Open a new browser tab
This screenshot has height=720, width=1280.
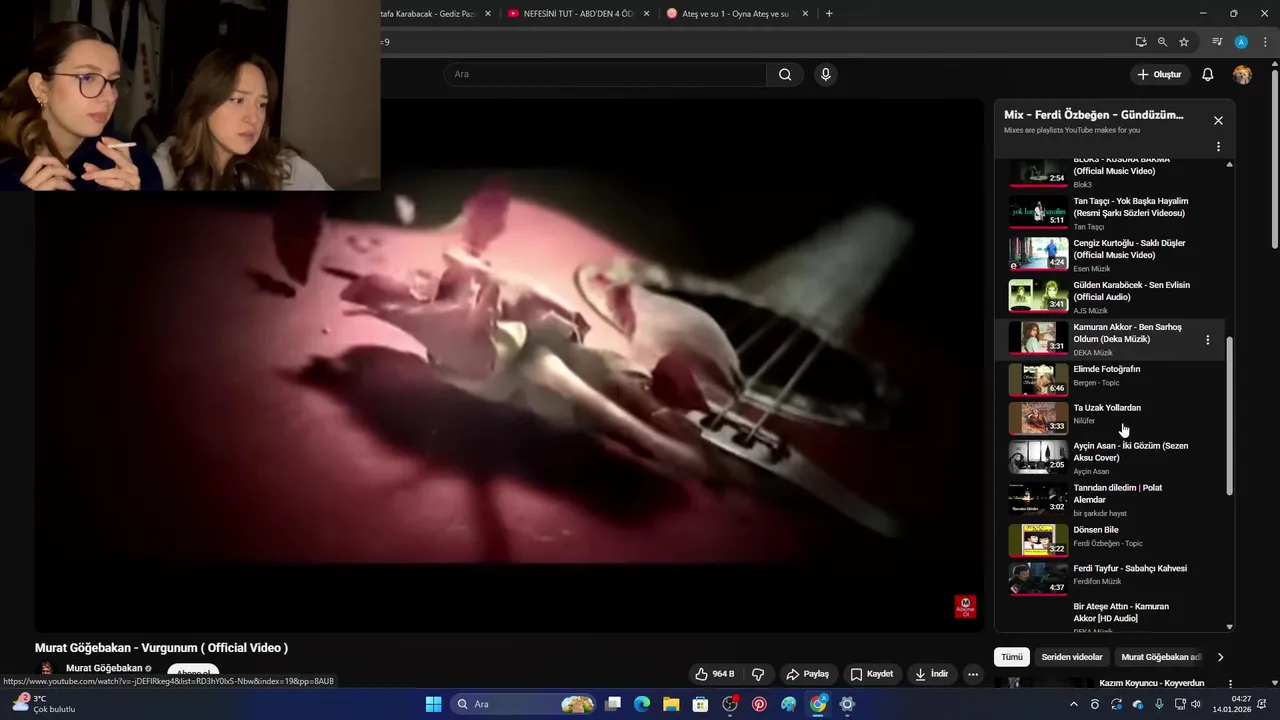[829, 14]
